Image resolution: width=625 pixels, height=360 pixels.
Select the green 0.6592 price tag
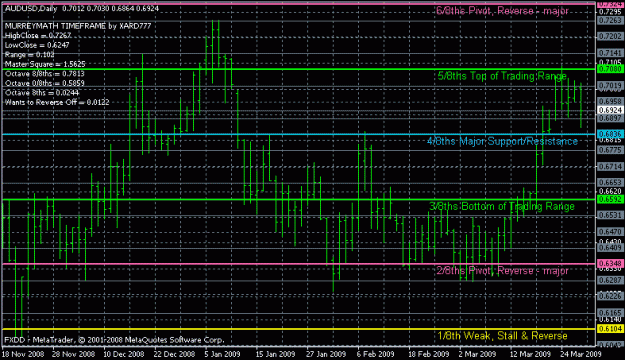pyautogui.click(x=610, y=199)
